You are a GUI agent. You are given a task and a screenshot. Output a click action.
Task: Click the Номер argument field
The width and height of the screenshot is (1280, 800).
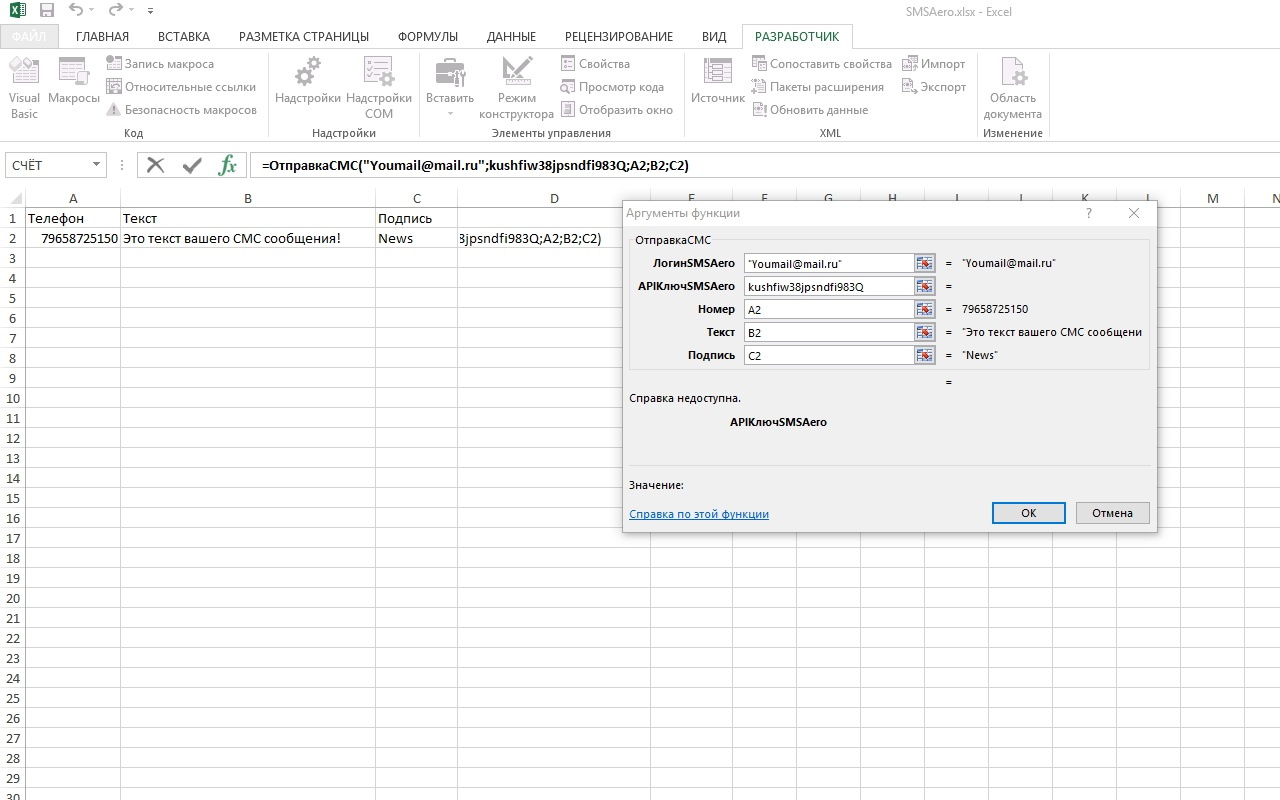coord(829,309)
